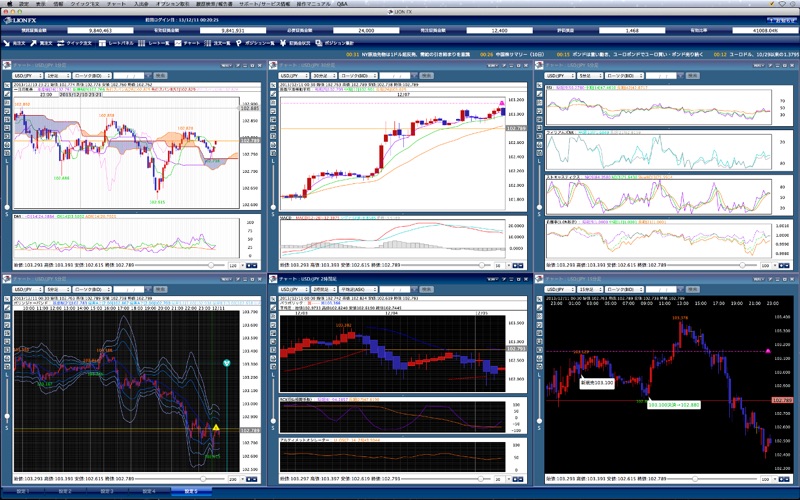Open the NY原油先物 news headline
Screen dimensions: 800x500
click(416, 54)
